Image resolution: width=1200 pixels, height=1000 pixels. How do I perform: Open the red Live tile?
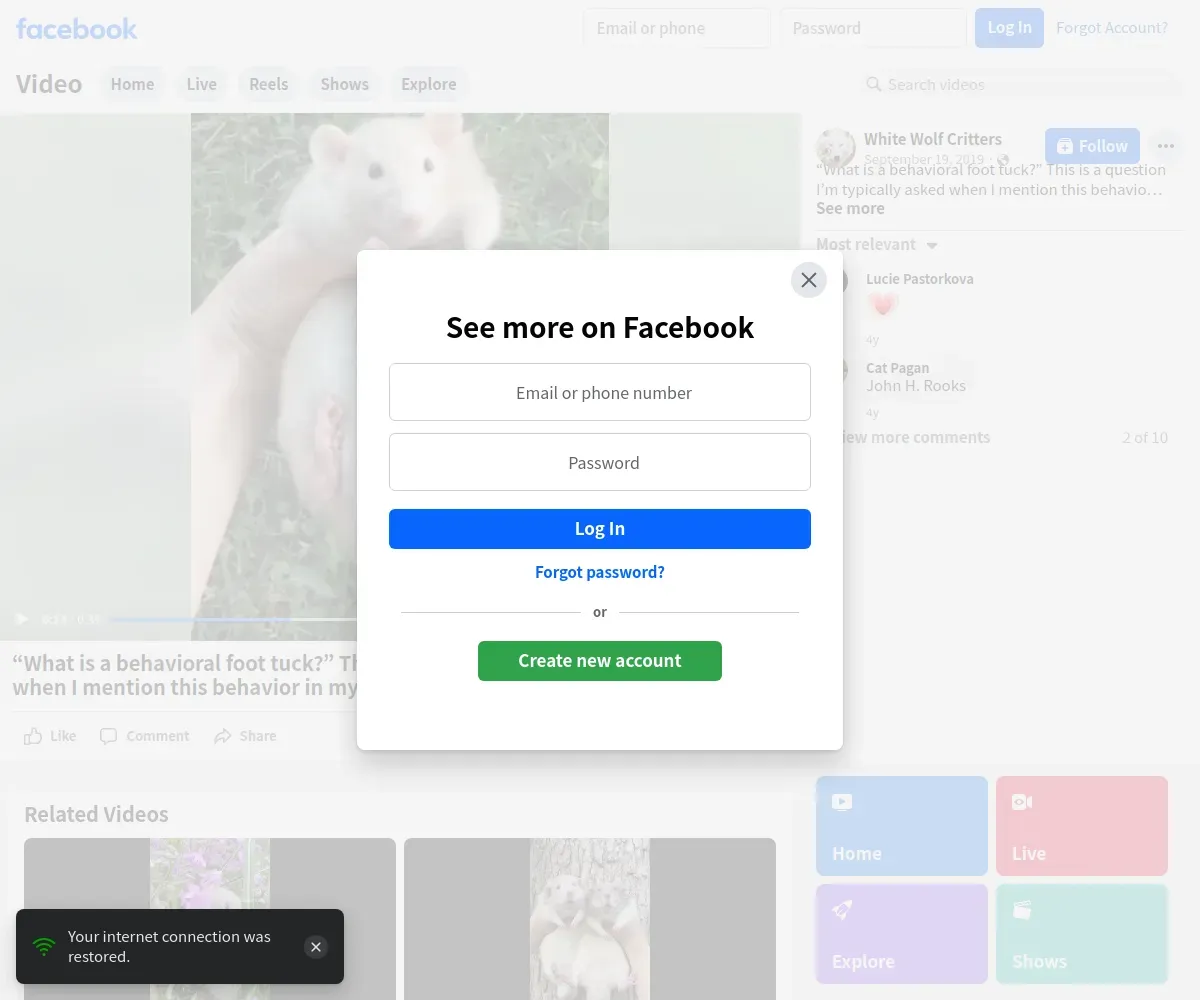pos(1082,826)
